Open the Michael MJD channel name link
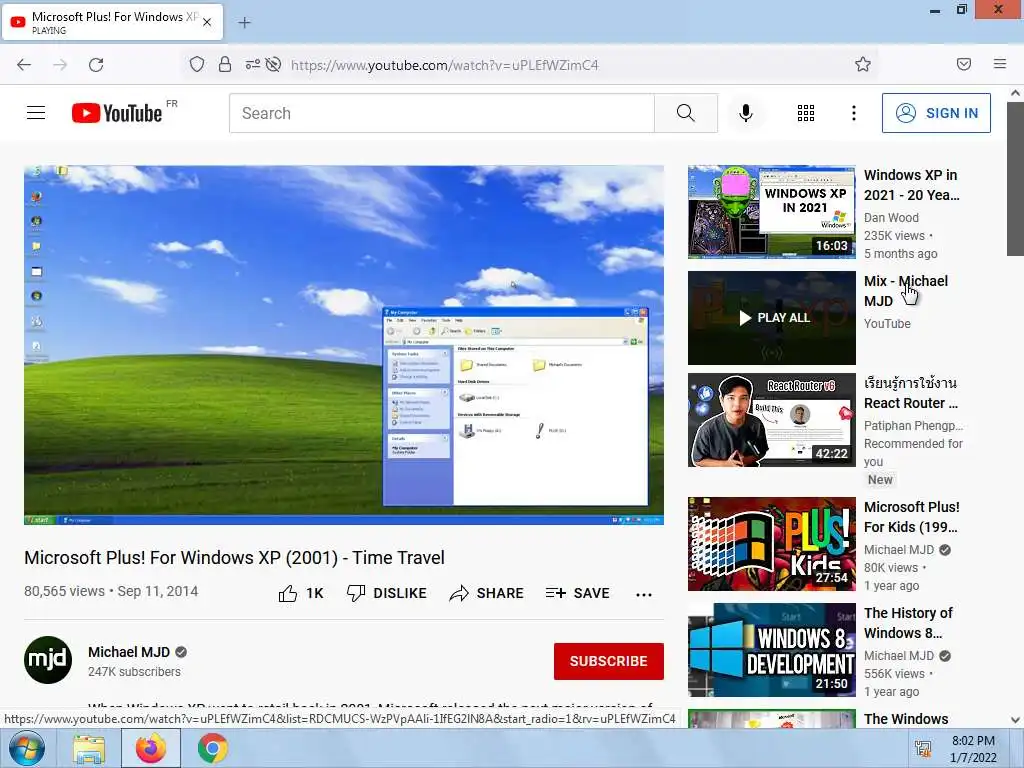The image size is (1024, 768). [x=129, y=652]
